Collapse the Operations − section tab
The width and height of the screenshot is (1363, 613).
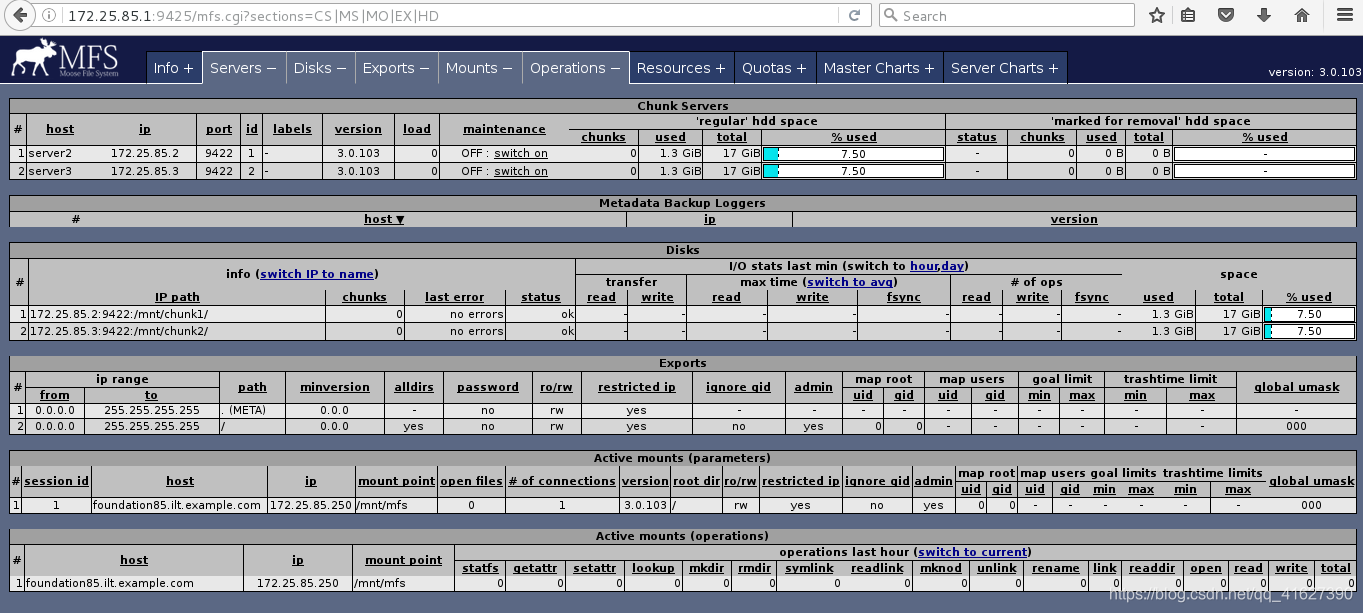(575, 68)
